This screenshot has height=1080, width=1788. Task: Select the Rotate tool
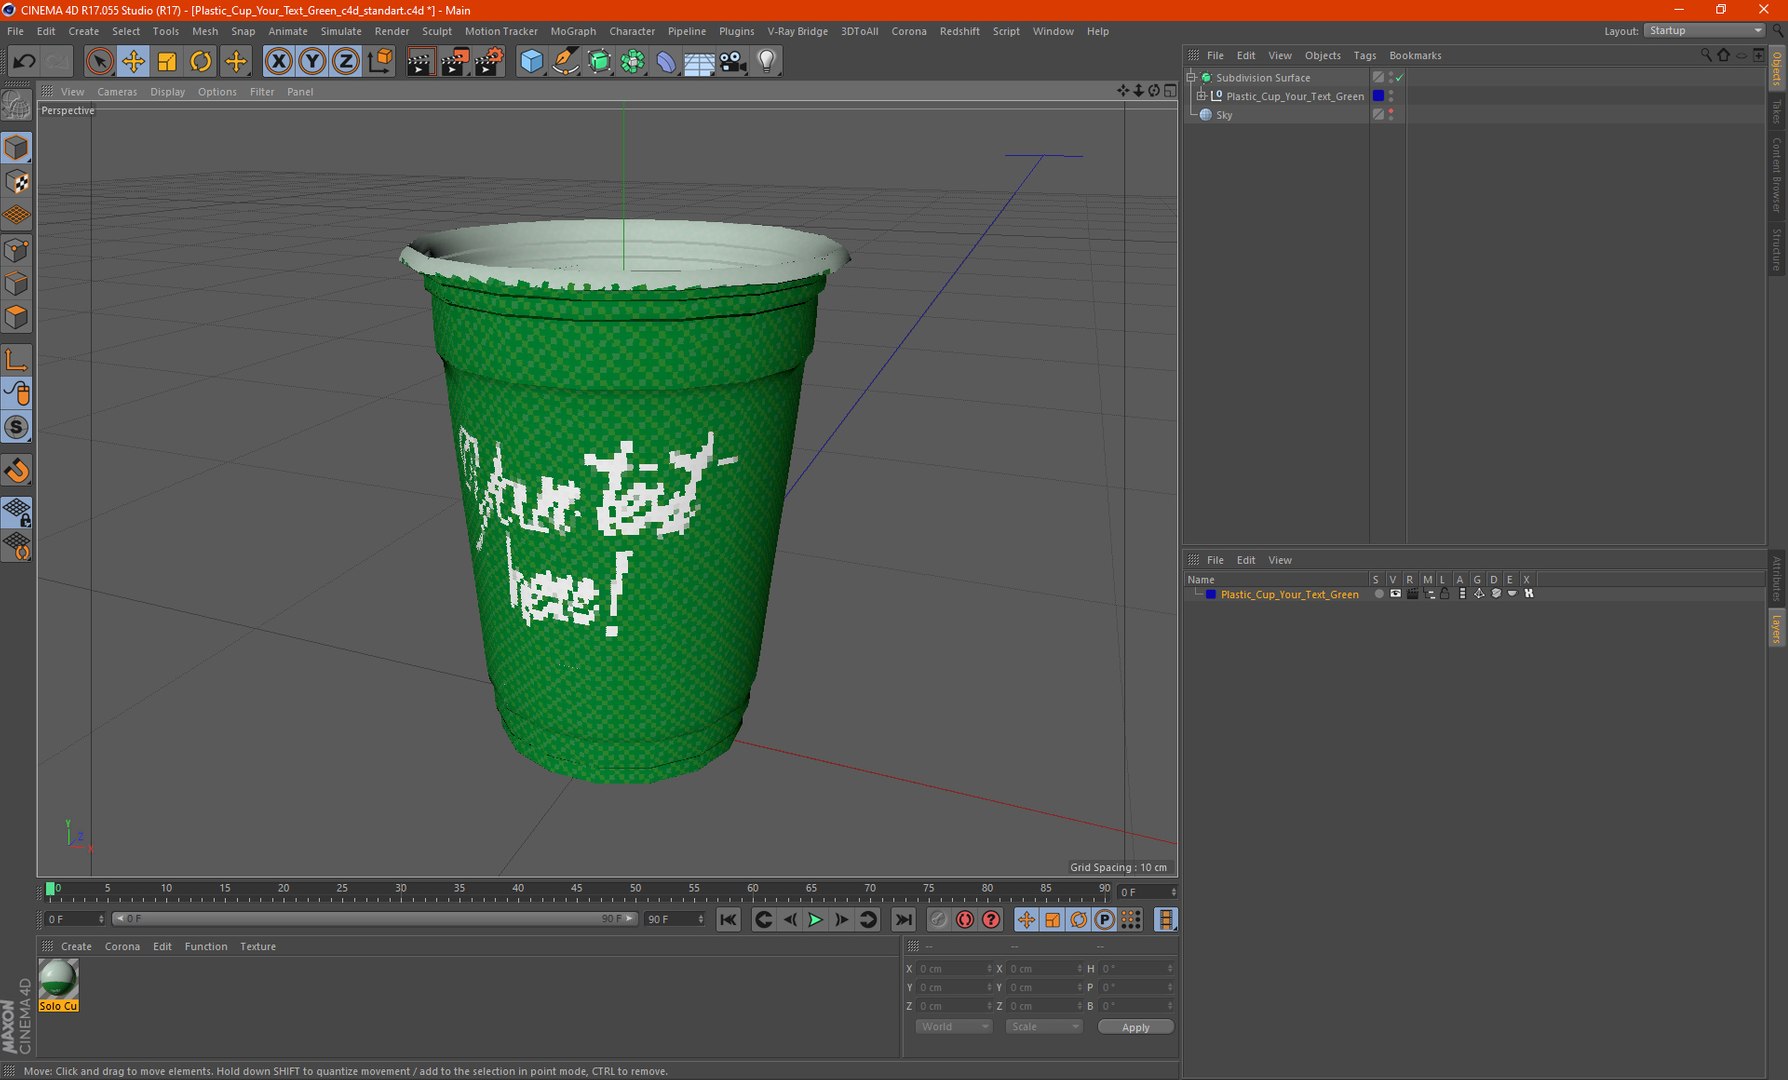coord(201,62)
